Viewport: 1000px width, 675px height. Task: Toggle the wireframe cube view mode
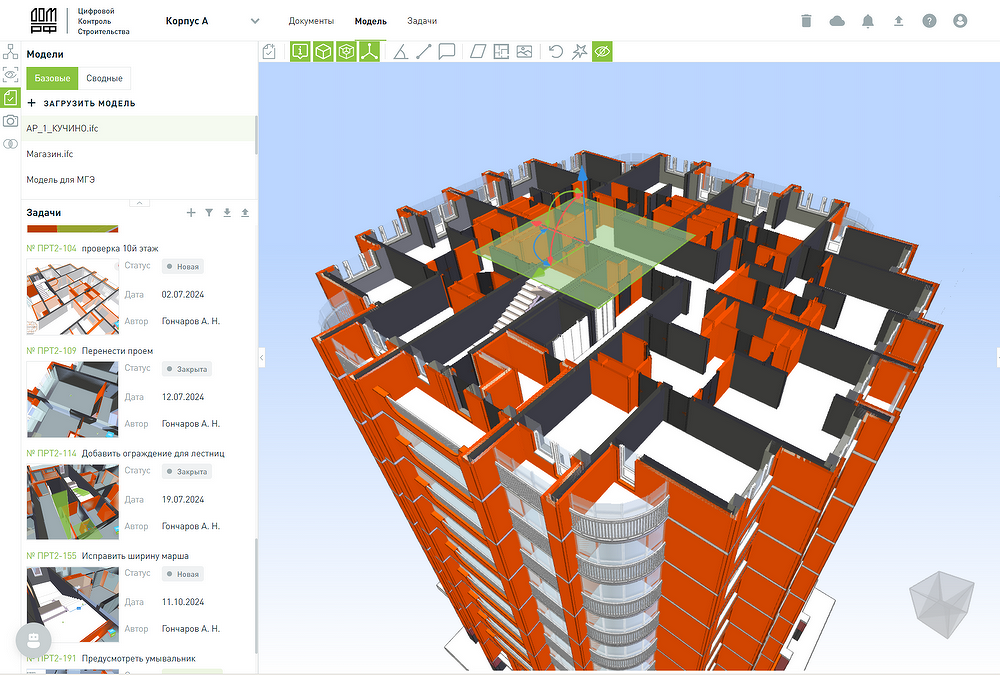[346, 52]
